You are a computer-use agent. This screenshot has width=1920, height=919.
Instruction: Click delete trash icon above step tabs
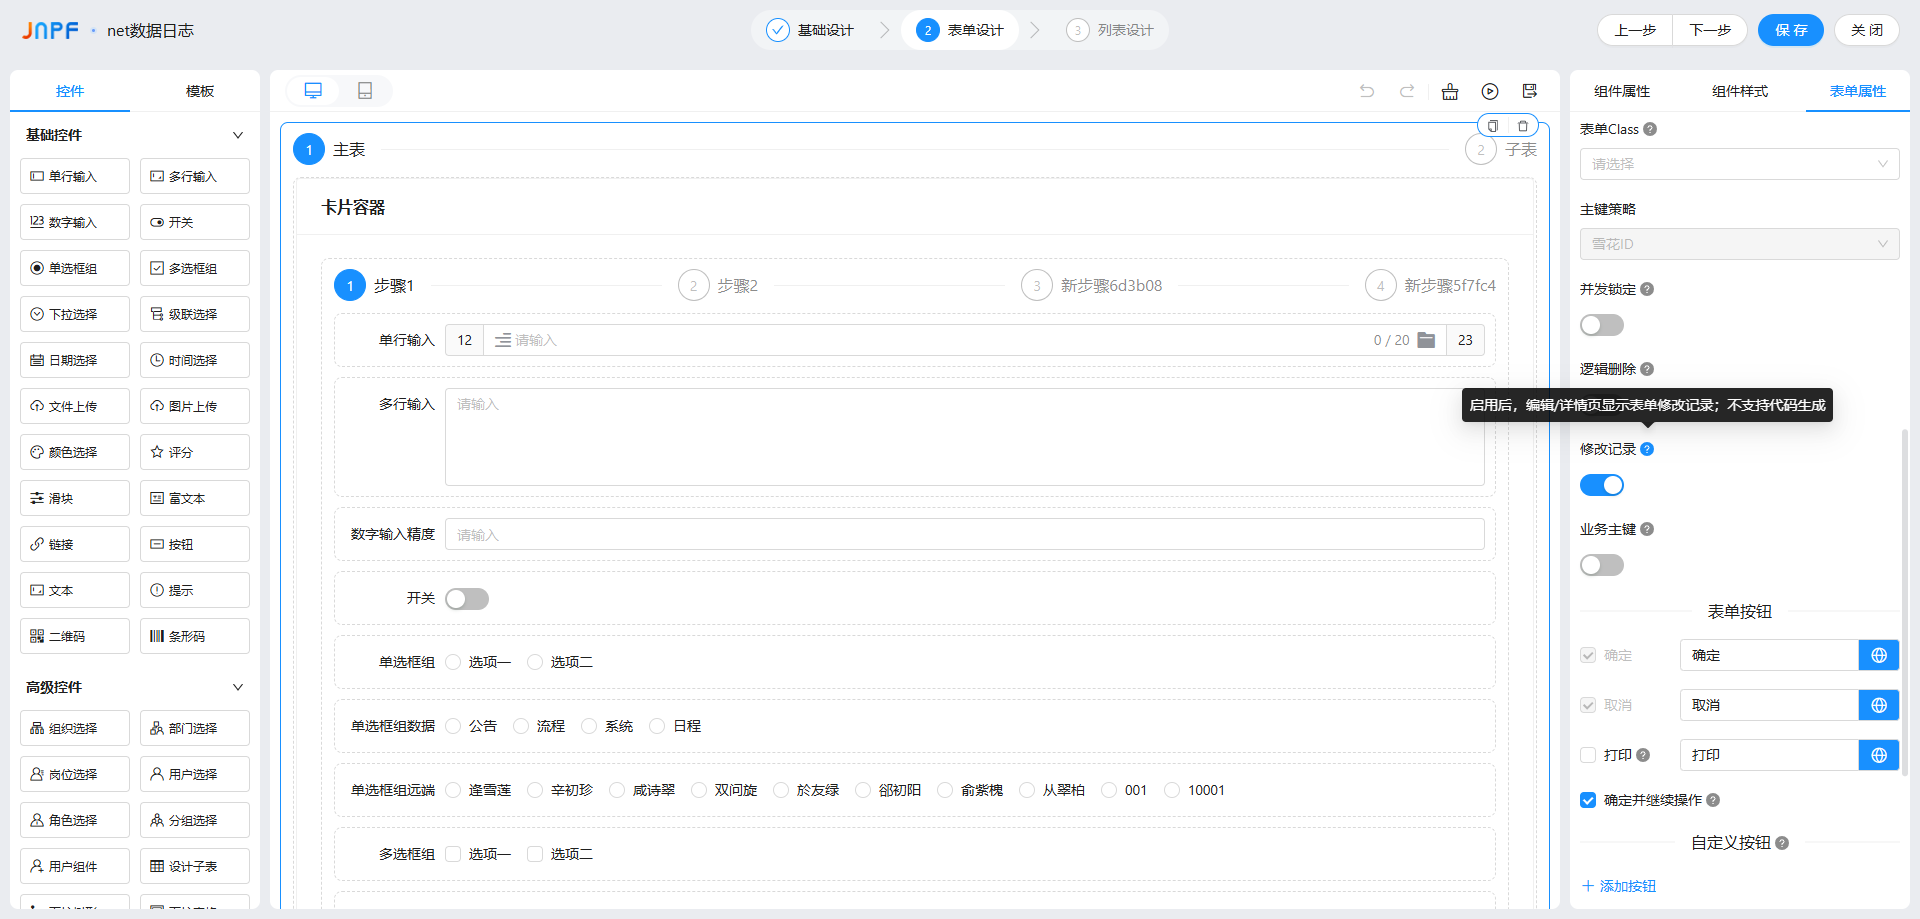coord(1523,126)
